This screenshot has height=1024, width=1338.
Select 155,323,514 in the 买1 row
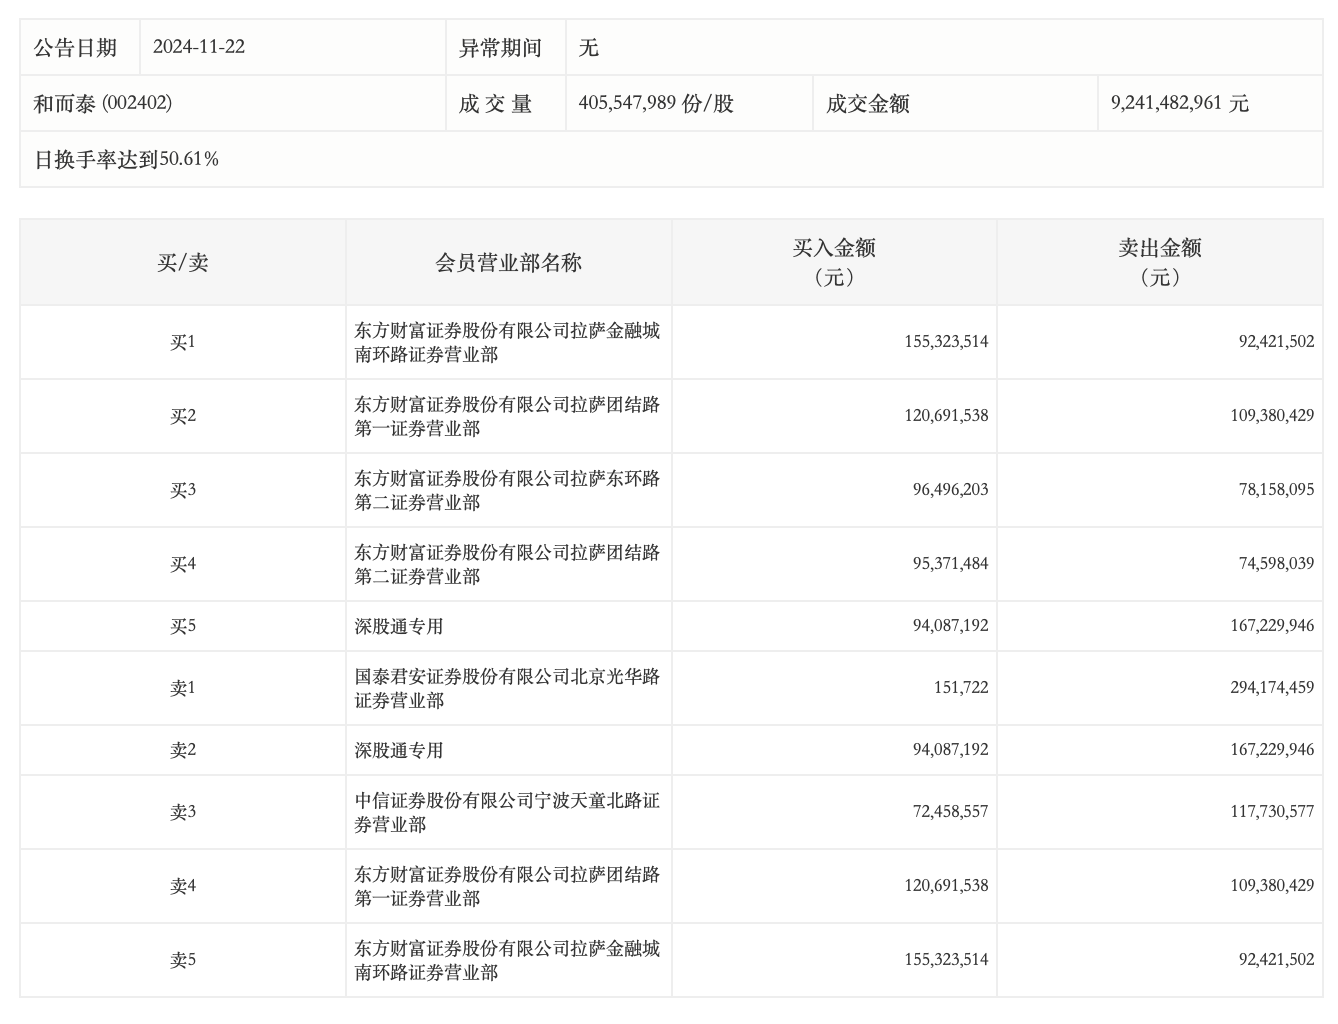coord(946,342)
